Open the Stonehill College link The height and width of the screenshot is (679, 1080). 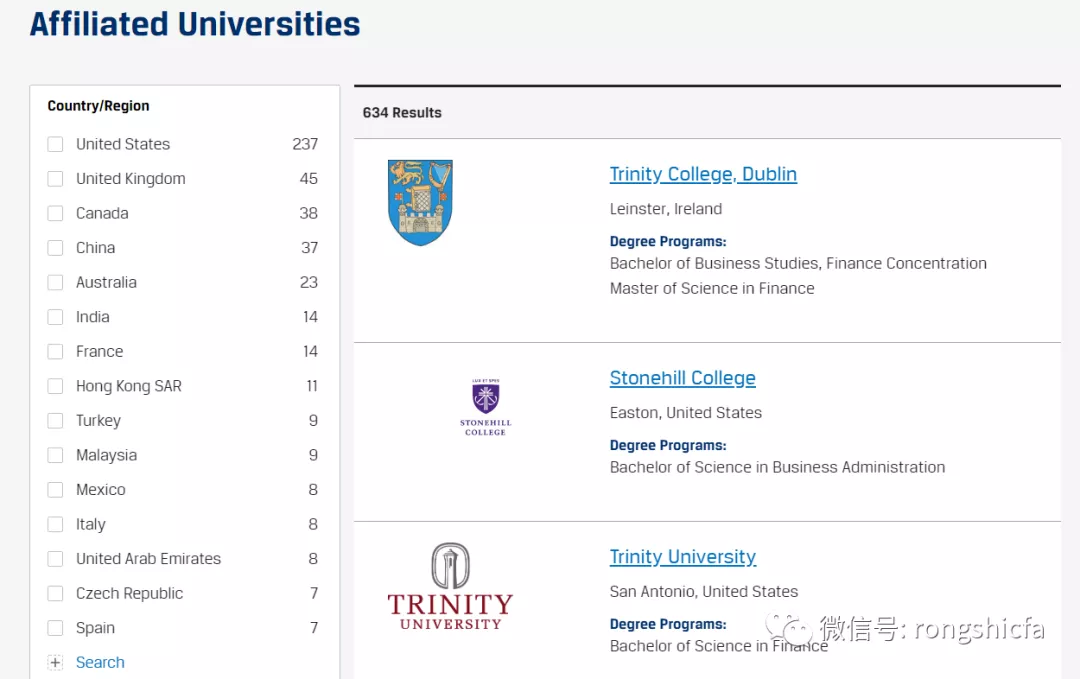point(683,378)
